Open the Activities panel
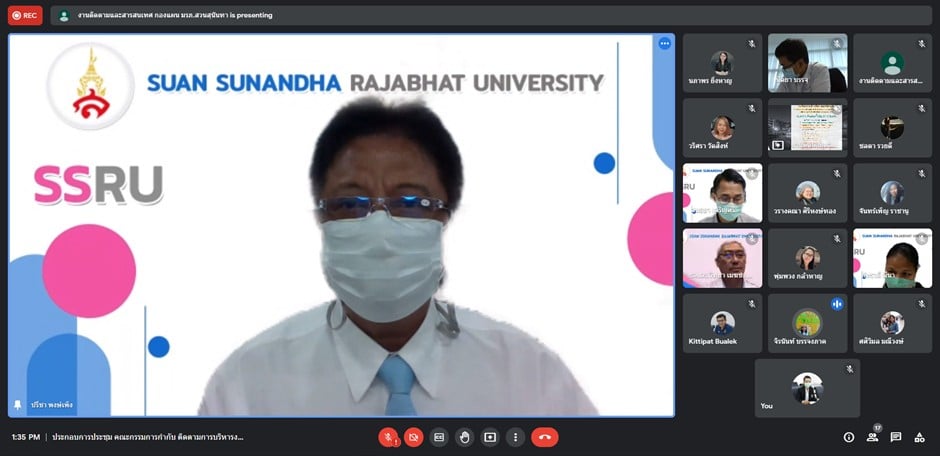940x456 pixels. coord(920,437)
